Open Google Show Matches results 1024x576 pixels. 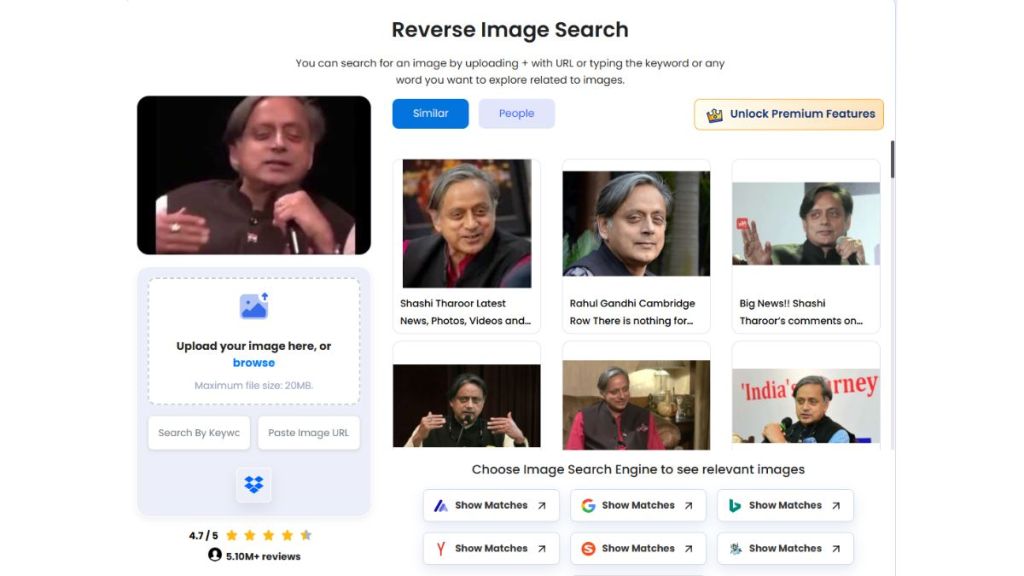point(637,505)
